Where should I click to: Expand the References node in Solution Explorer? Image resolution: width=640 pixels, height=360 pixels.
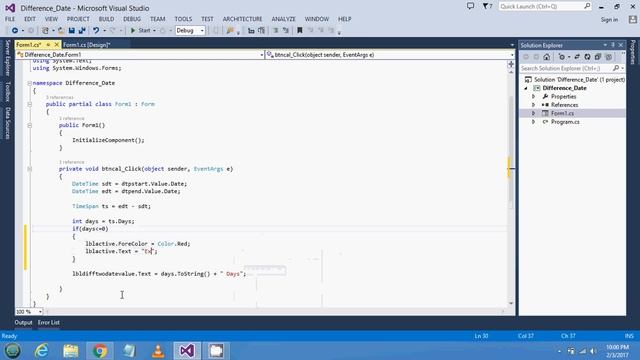coord(533,105)
